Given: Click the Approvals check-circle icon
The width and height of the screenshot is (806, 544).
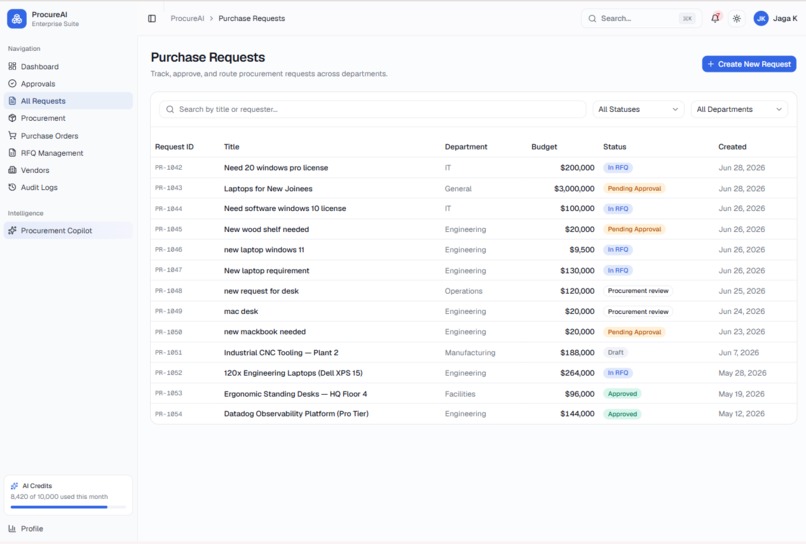Looking at the screenshot, I should click(x=12, y=83).
